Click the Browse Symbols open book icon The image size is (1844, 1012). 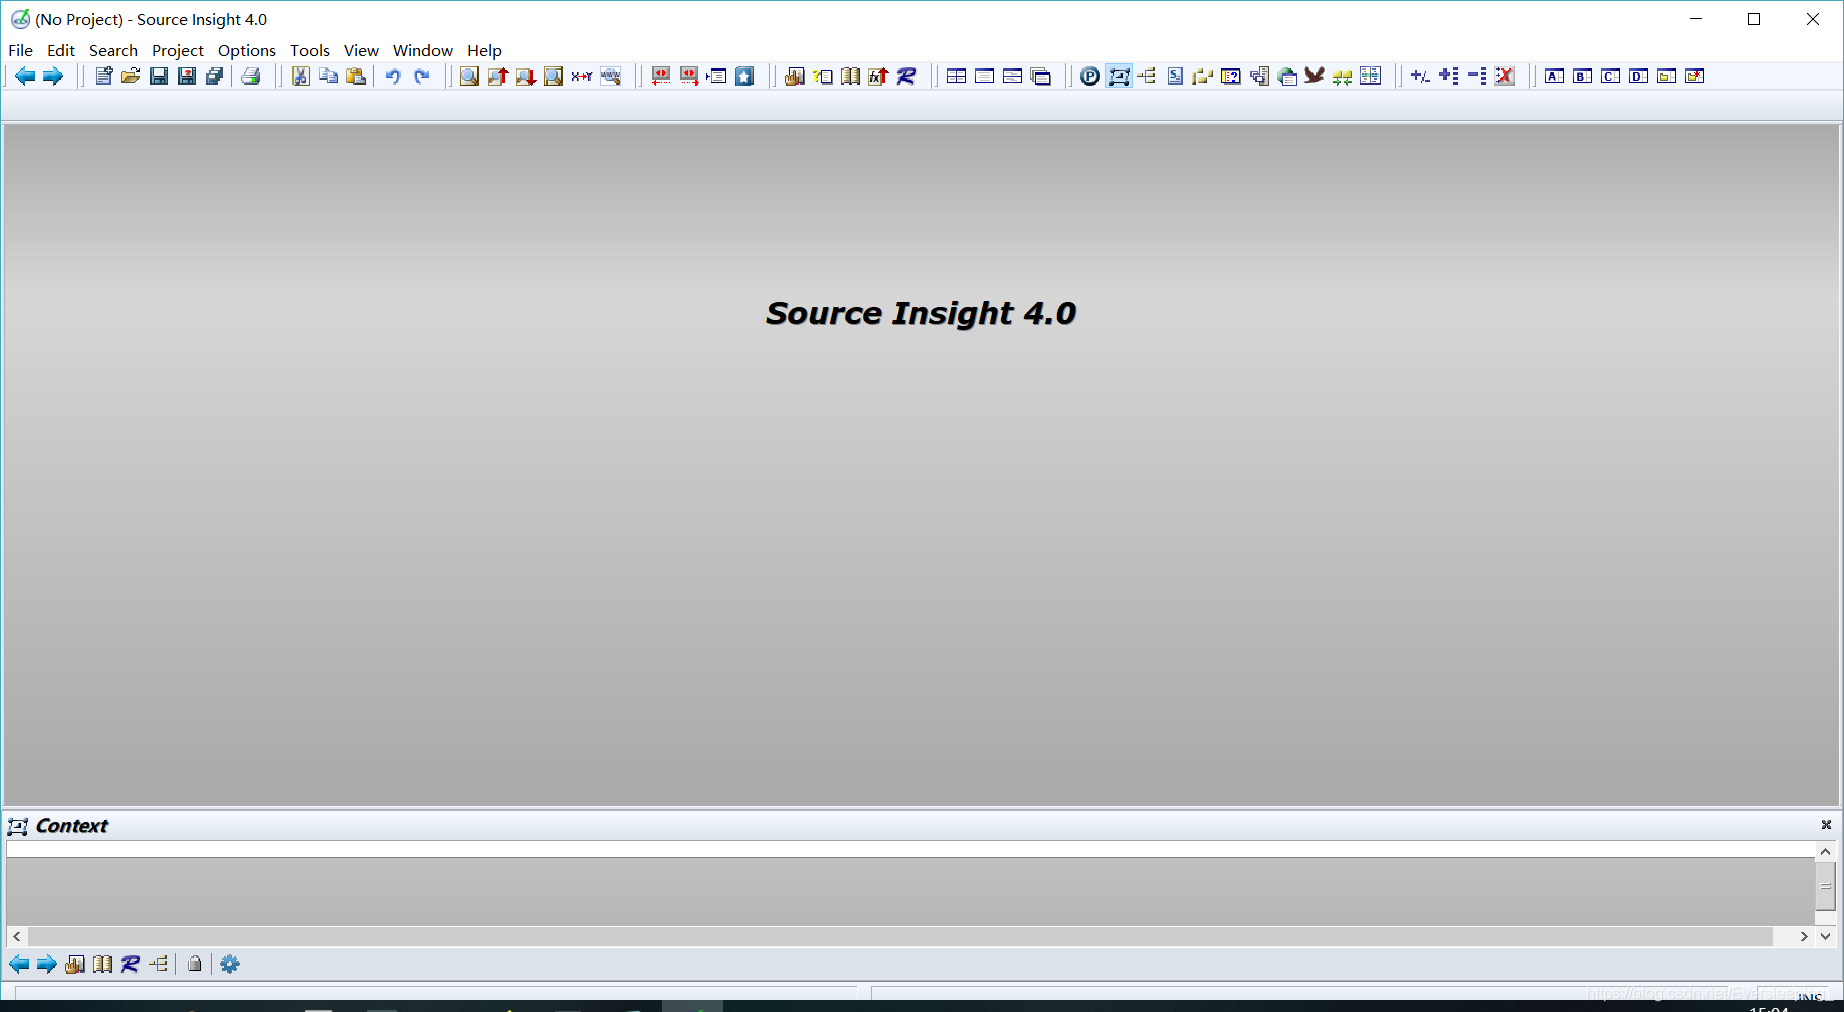851,76
